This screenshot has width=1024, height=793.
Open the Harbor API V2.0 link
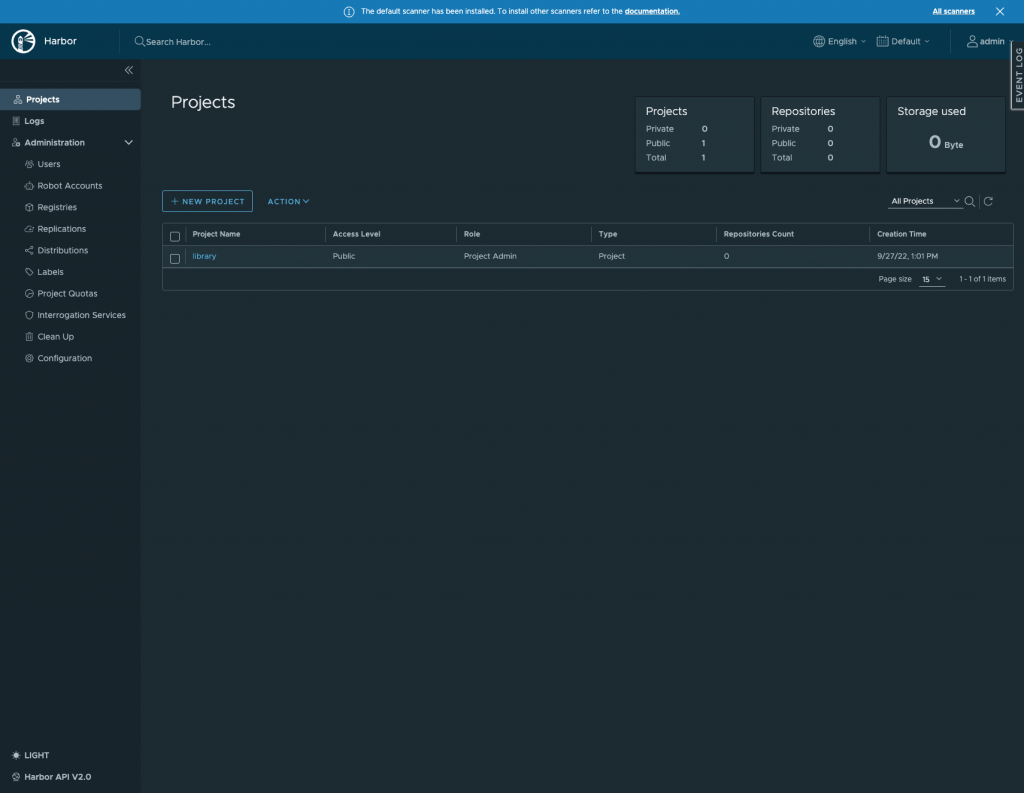(57, 777)
